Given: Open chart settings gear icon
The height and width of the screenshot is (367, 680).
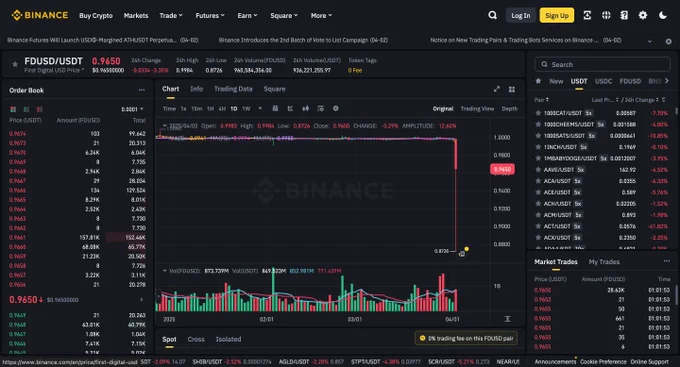Looking at the screenshot, I should pyautogui.click(x=335, y=108).
